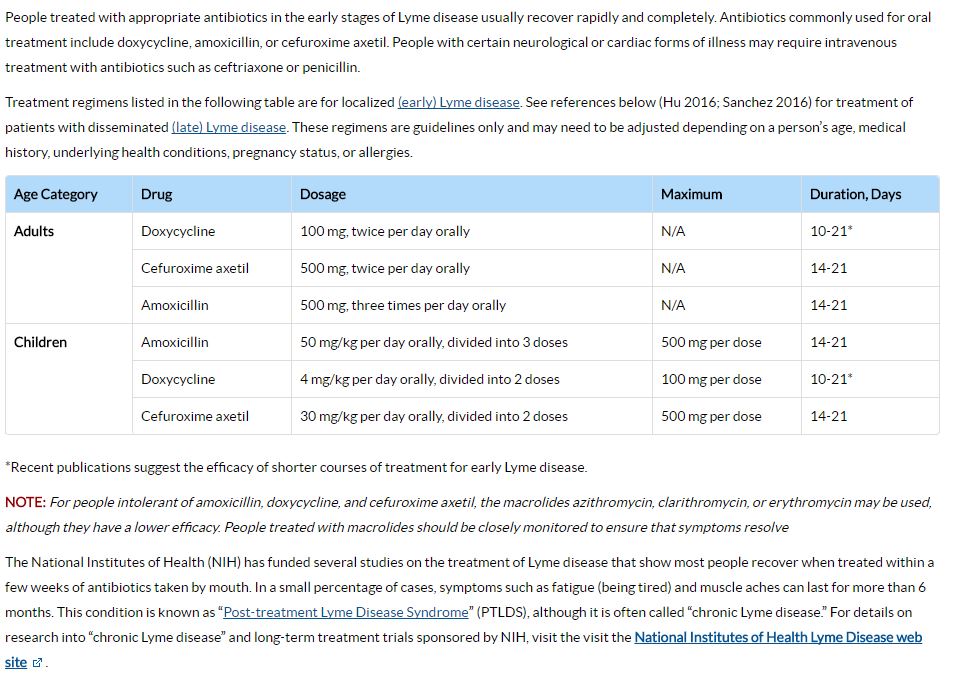The image size is (968, 679).
Task: Click the "Adults" age category cell
Action: (34, 231)
